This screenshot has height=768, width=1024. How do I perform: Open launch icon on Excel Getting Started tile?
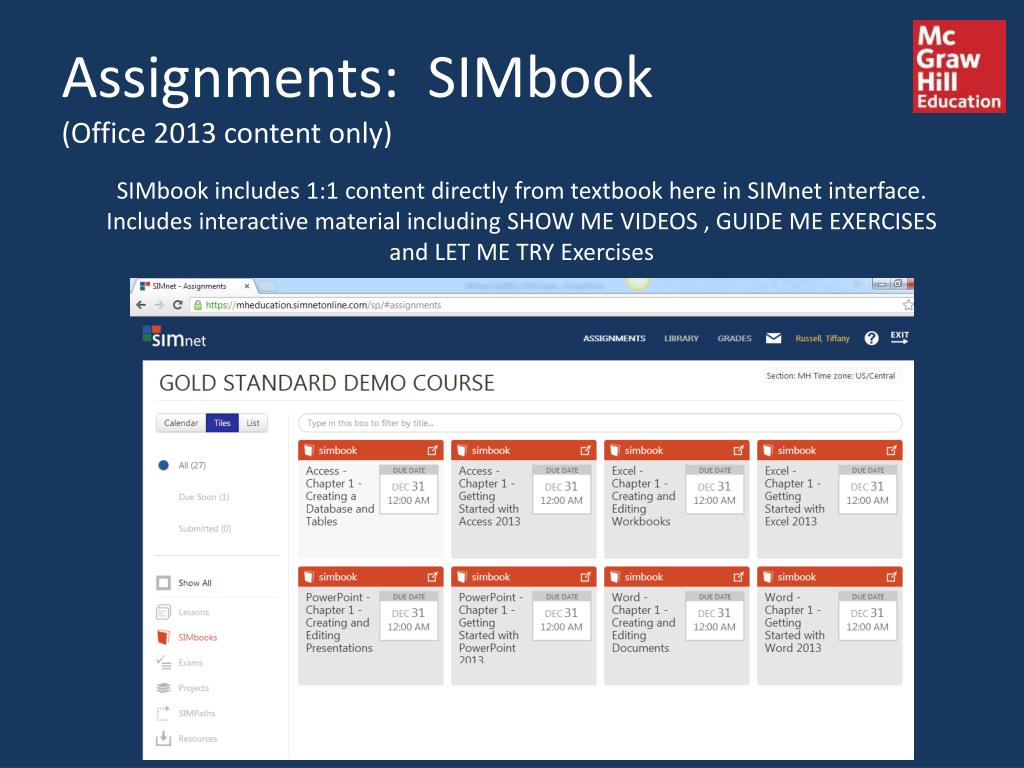891,450
